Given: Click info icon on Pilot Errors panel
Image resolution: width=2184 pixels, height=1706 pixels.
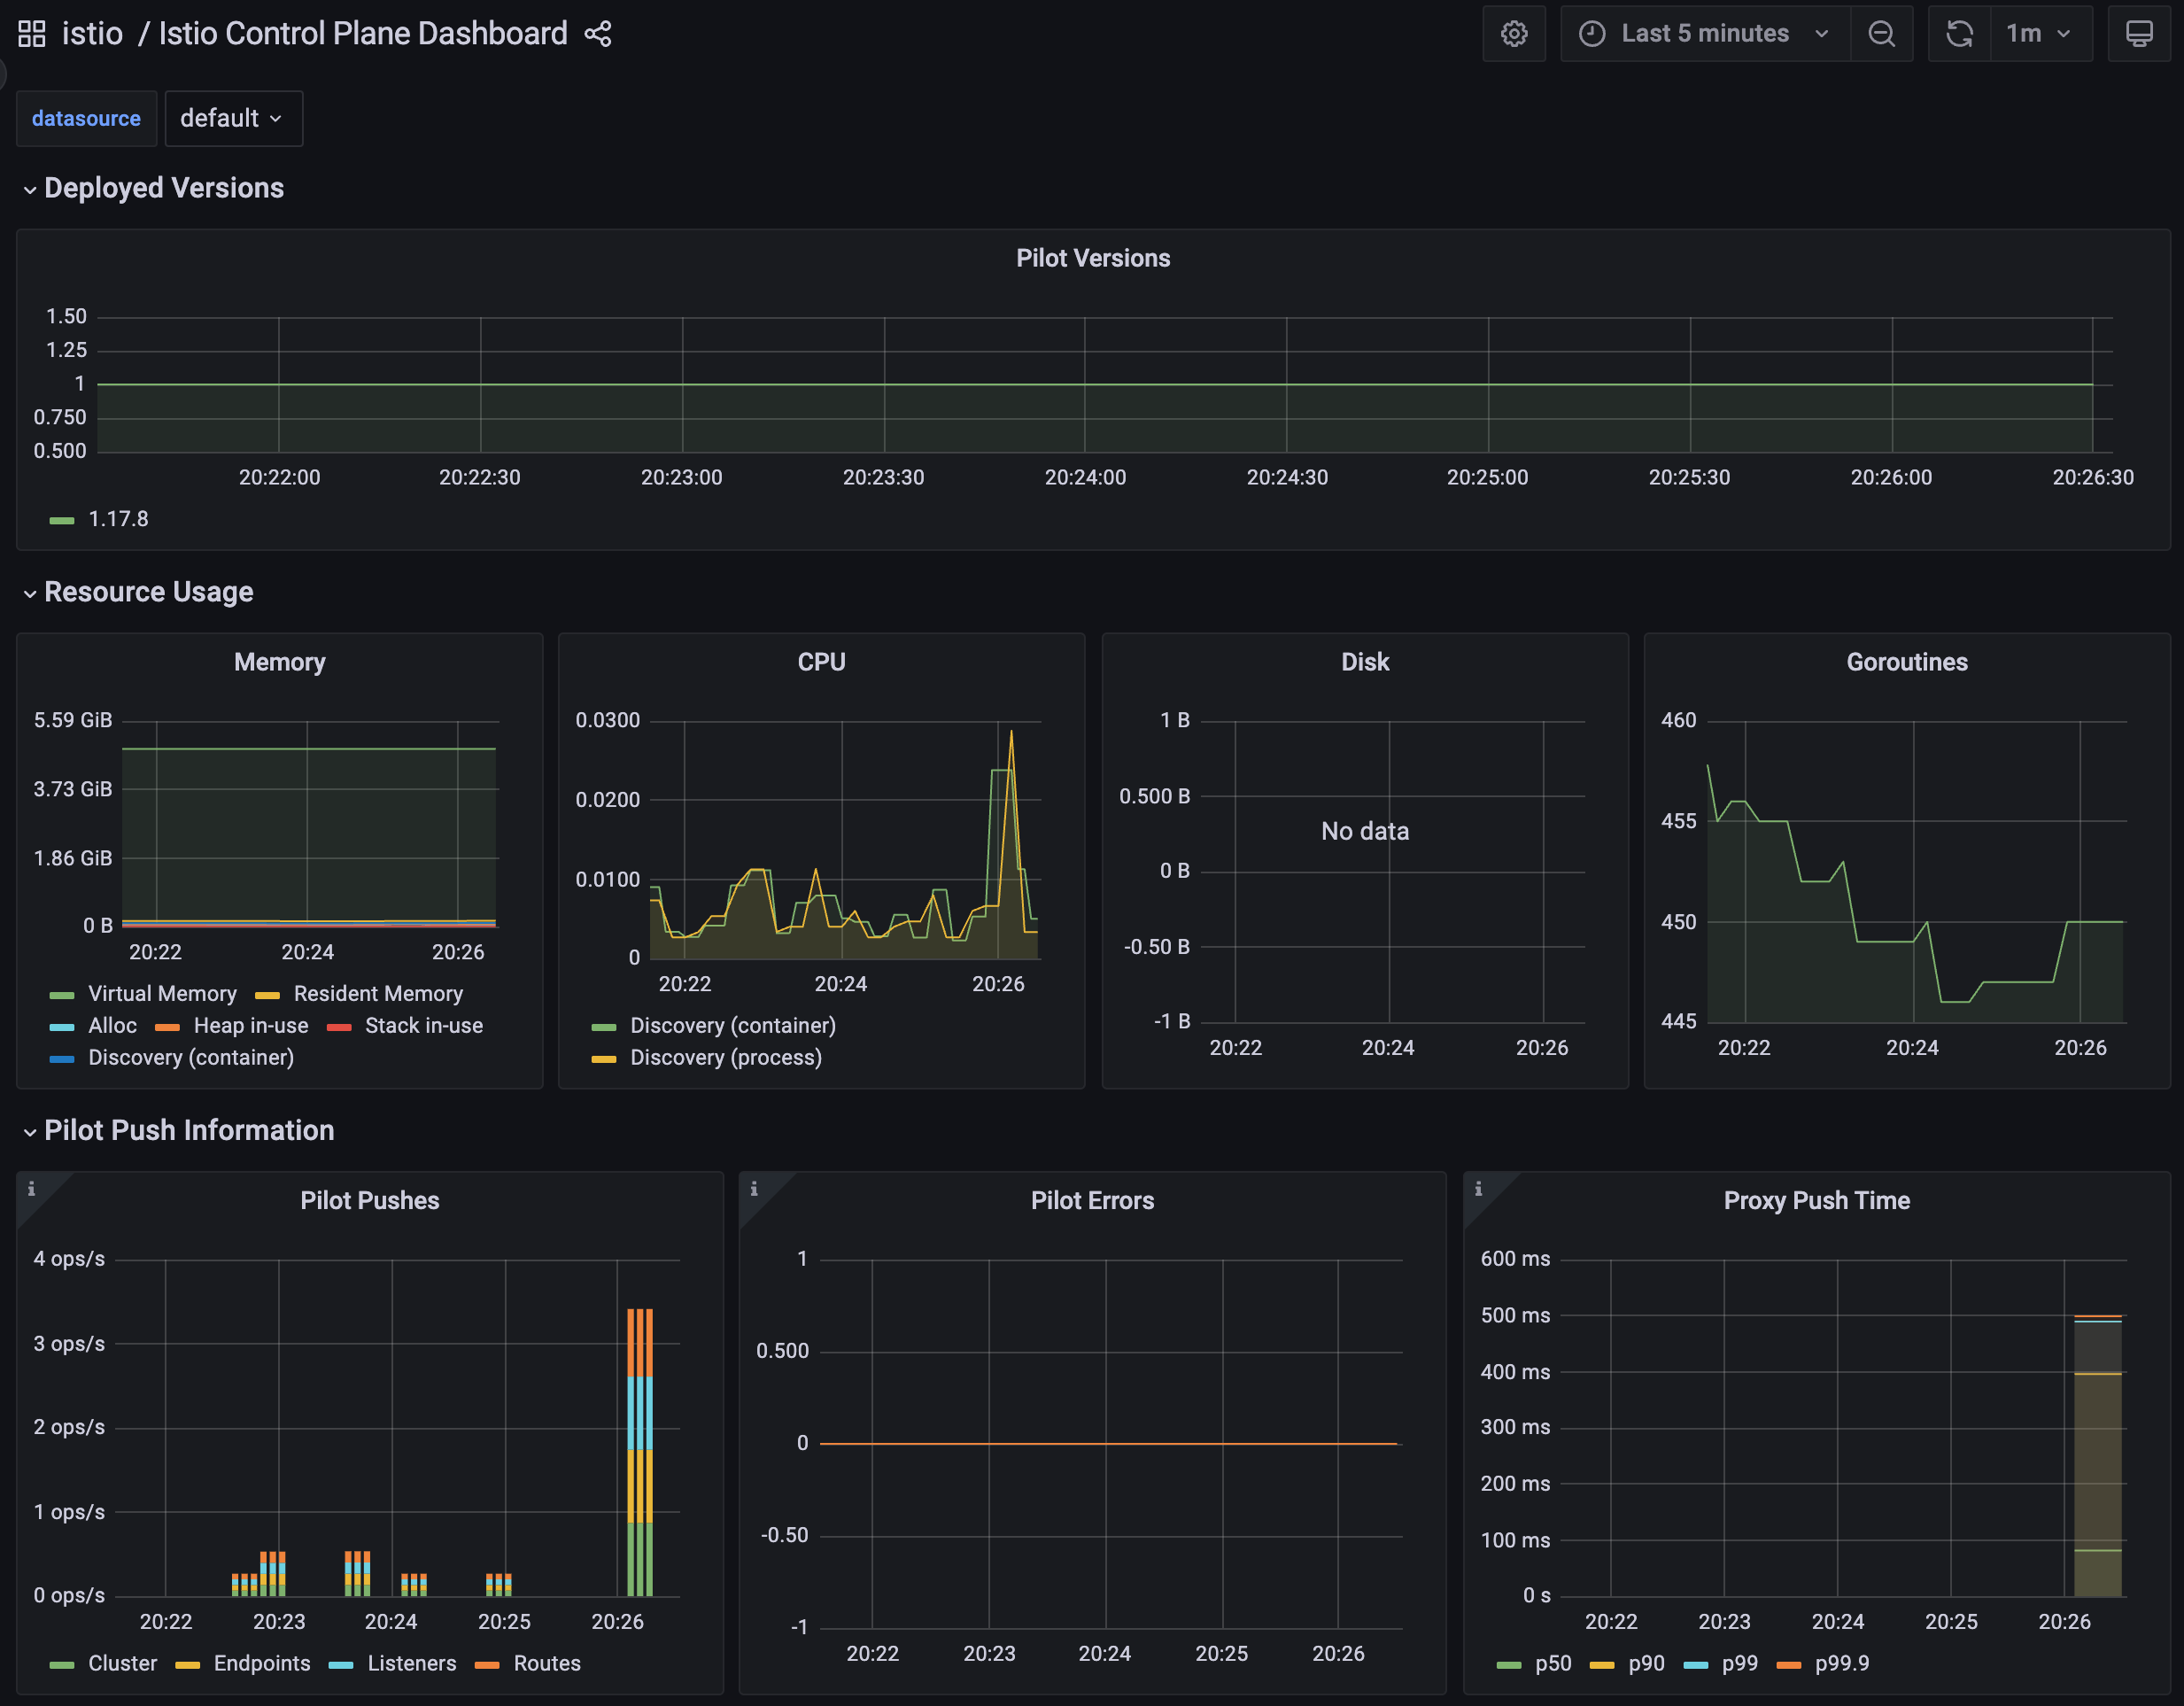Looking at the screenshot, I should coord(754,1189).
